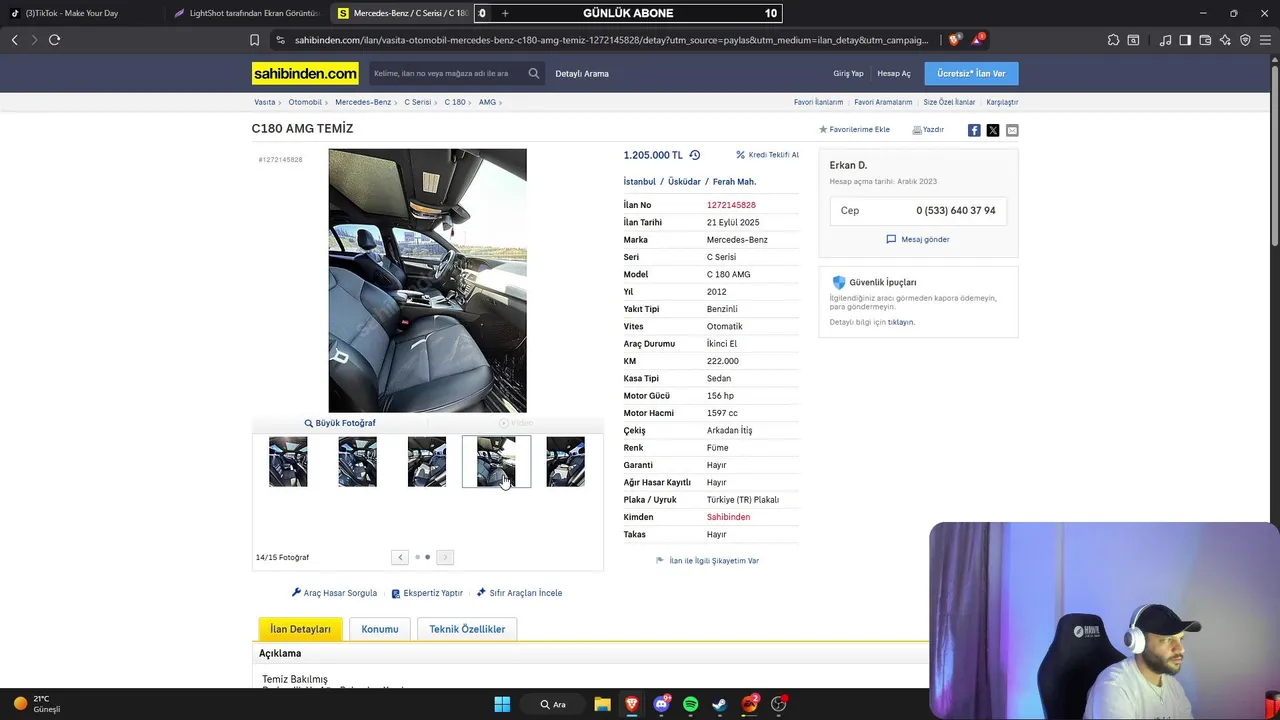1280x720 pixels.
Task: Click the sahibinden.com logo
Action: click(305, 74)
